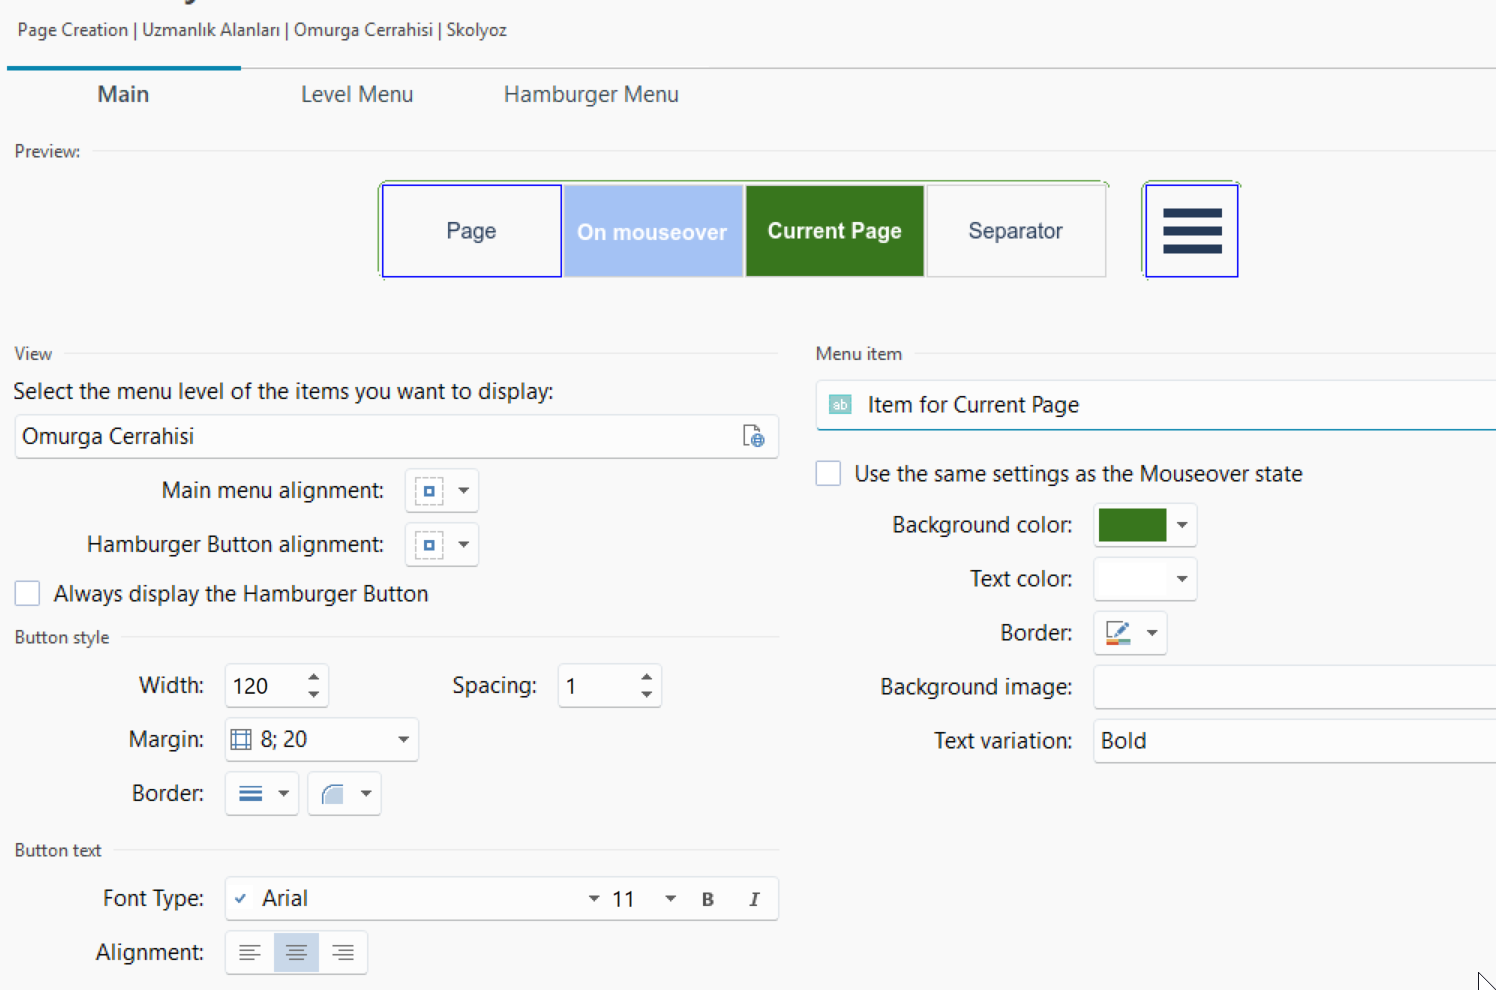Image resolution: width=1496 pixels, height=990 pixels.
Task: Click the hamburger menu preview icon
Action: coord(1191,231)
